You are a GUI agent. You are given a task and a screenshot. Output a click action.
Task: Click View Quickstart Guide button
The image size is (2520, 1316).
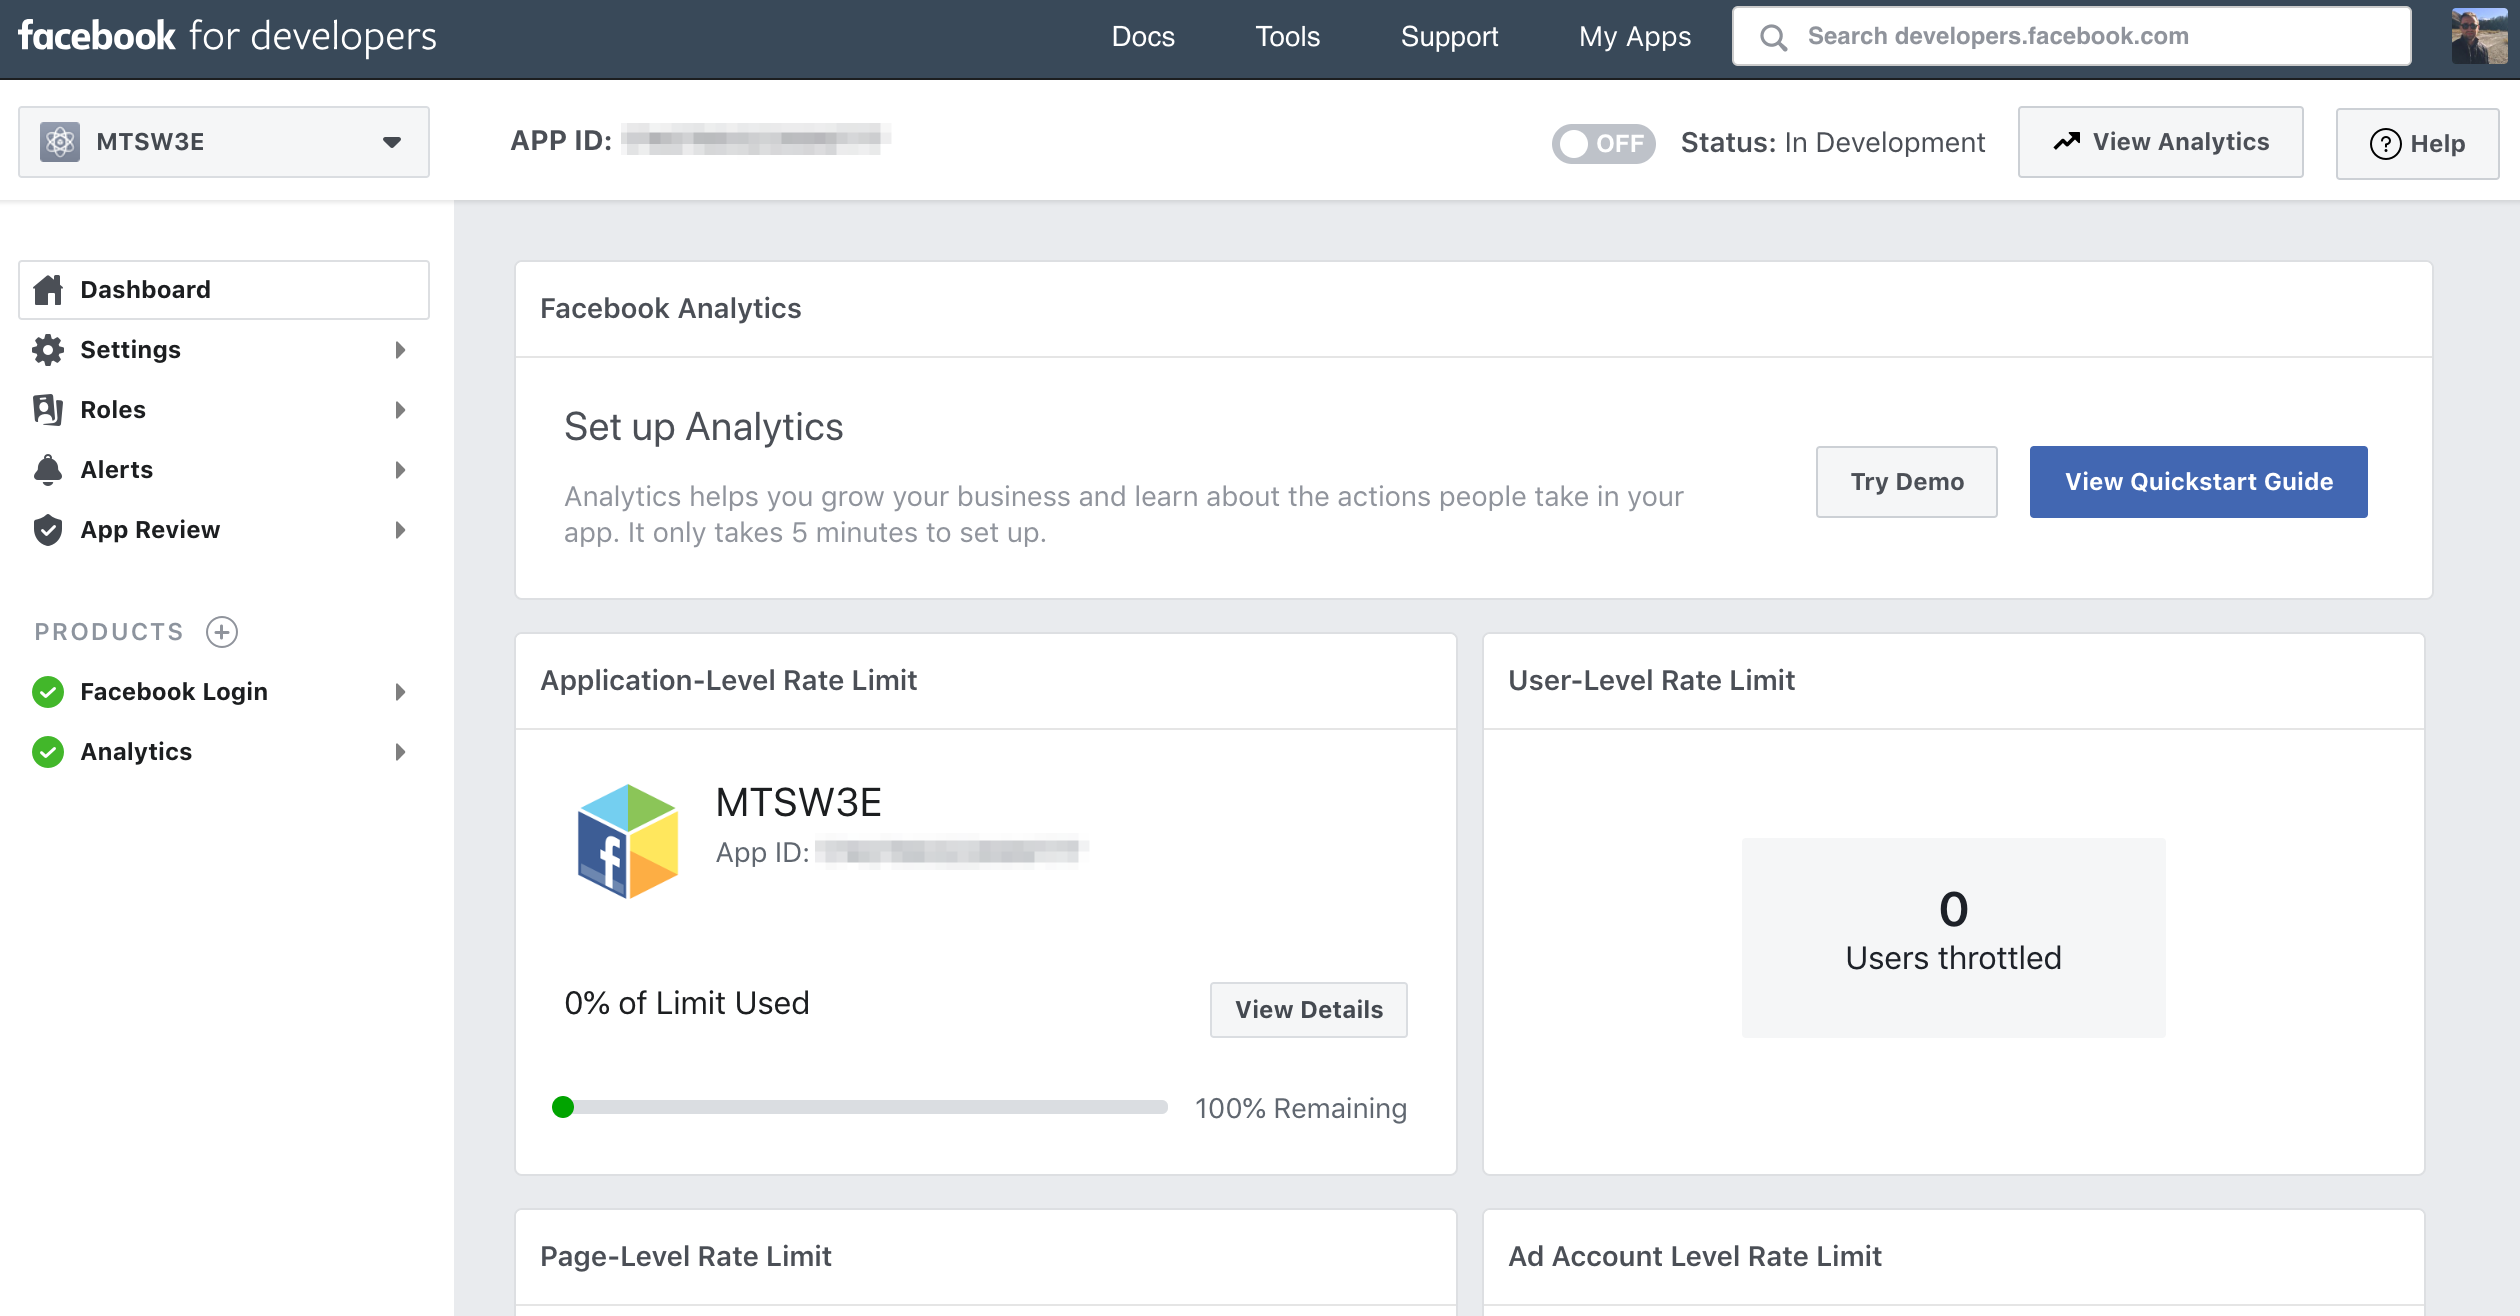click(x=2198, y=482)
